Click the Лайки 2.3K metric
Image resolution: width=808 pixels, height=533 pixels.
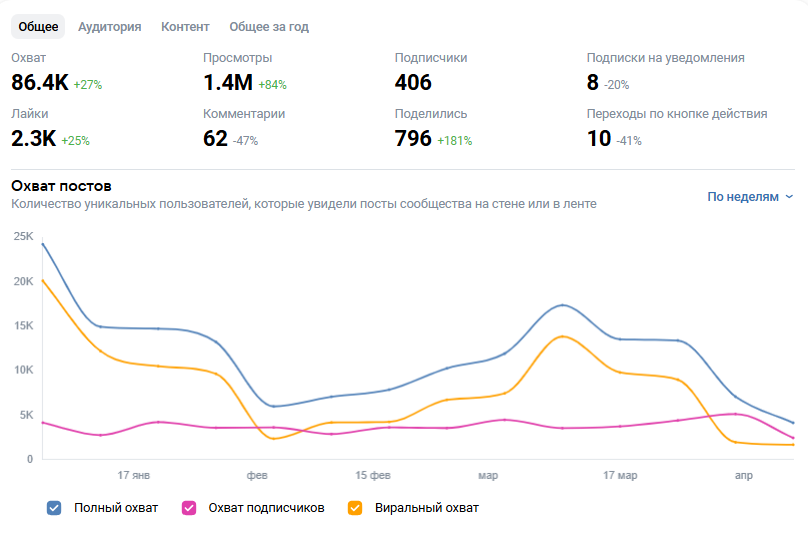pyautogui.click(x=50, y=129)
